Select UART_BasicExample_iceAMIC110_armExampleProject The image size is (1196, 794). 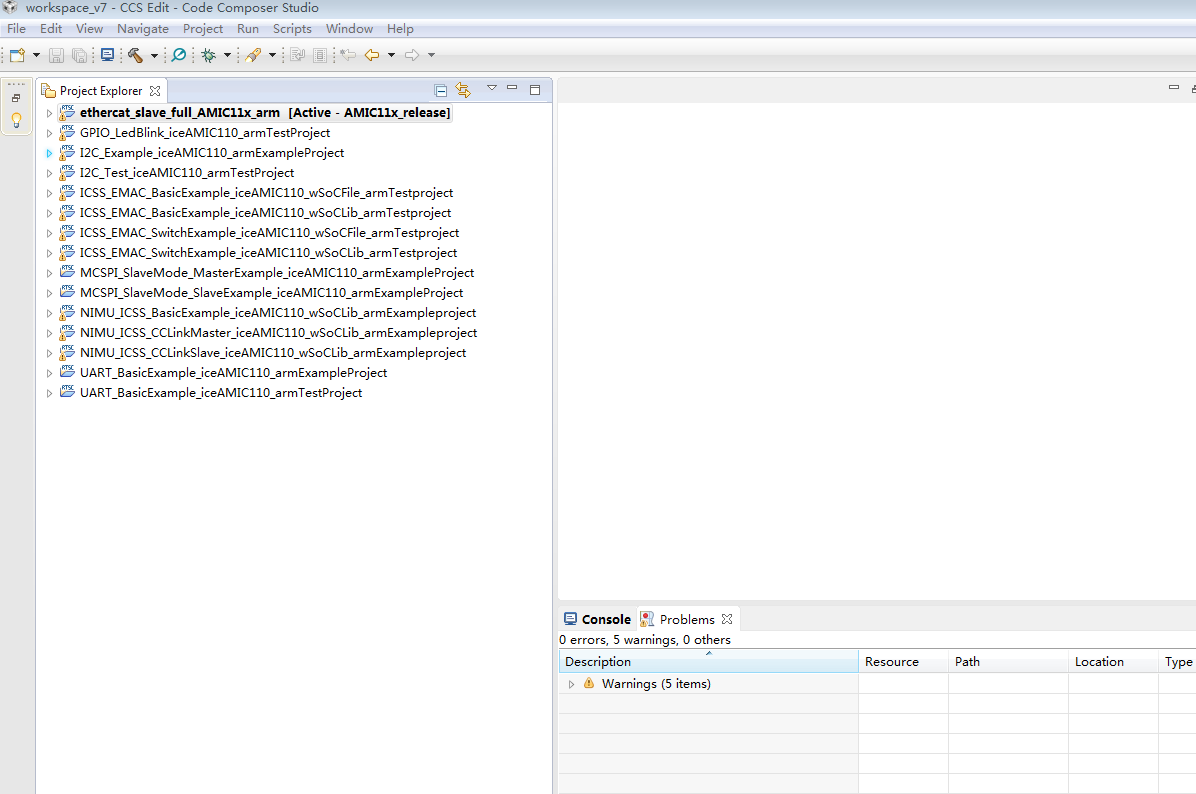point(233,373)
